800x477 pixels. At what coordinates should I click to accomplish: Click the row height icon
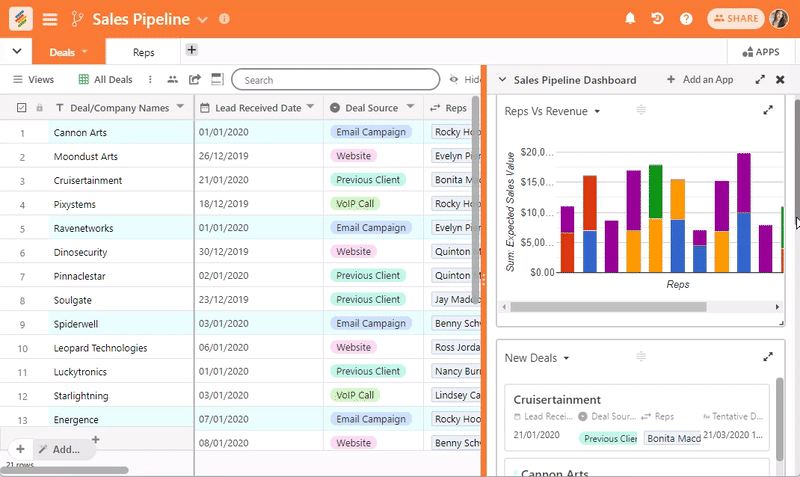tap(217, 79)
